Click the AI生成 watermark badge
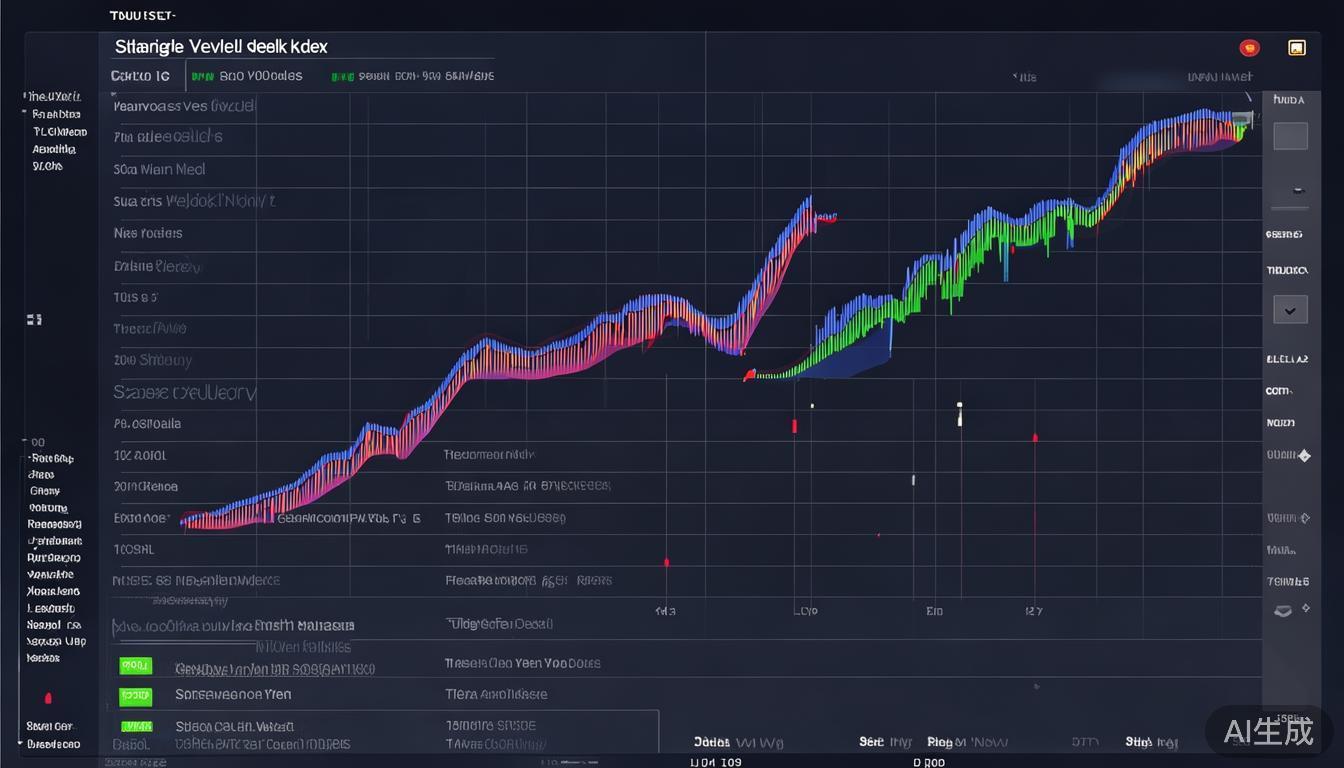 click(x=1269, y=732)
